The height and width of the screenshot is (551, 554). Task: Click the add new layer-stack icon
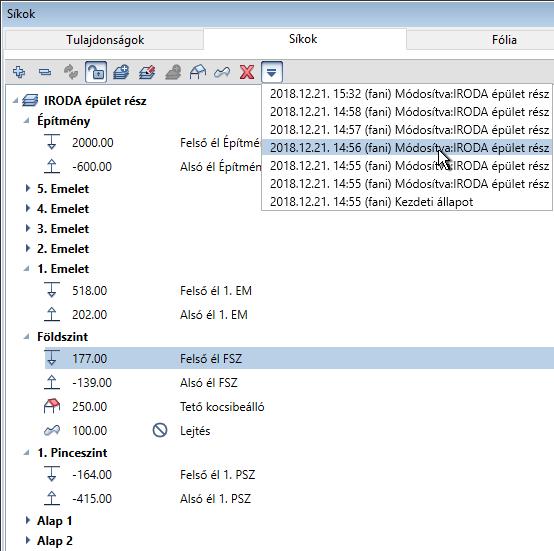coord(121,72)
